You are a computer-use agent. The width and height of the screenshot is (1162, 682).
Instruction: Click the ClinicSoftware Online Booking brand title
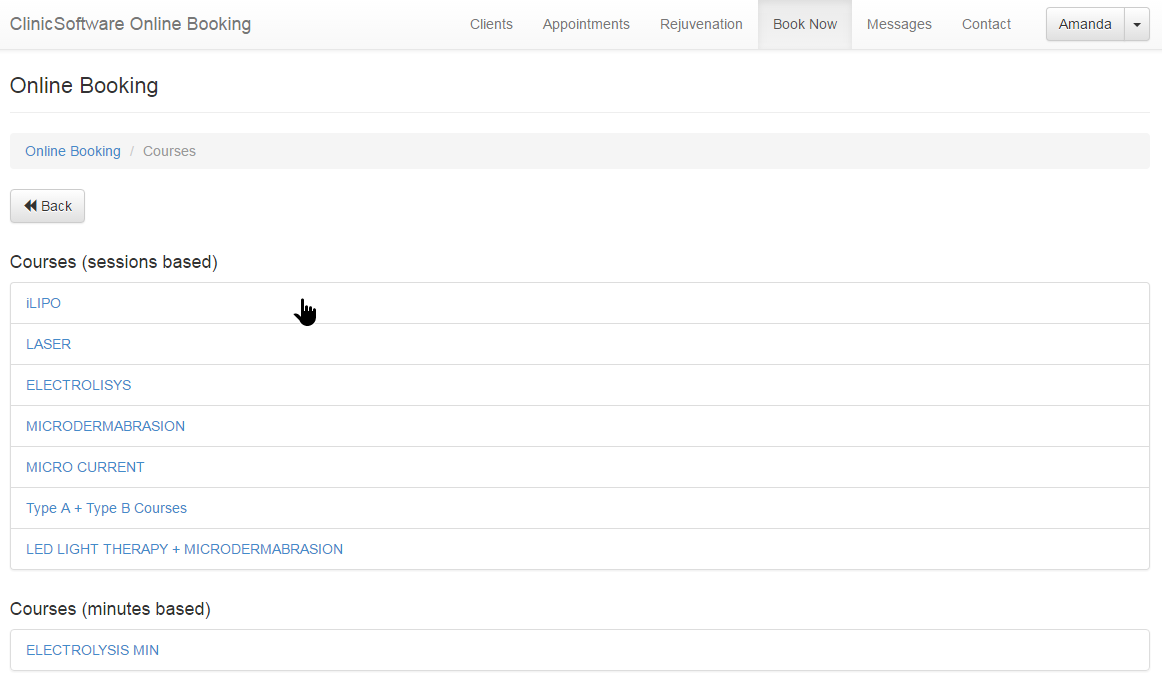coord(131,24)
